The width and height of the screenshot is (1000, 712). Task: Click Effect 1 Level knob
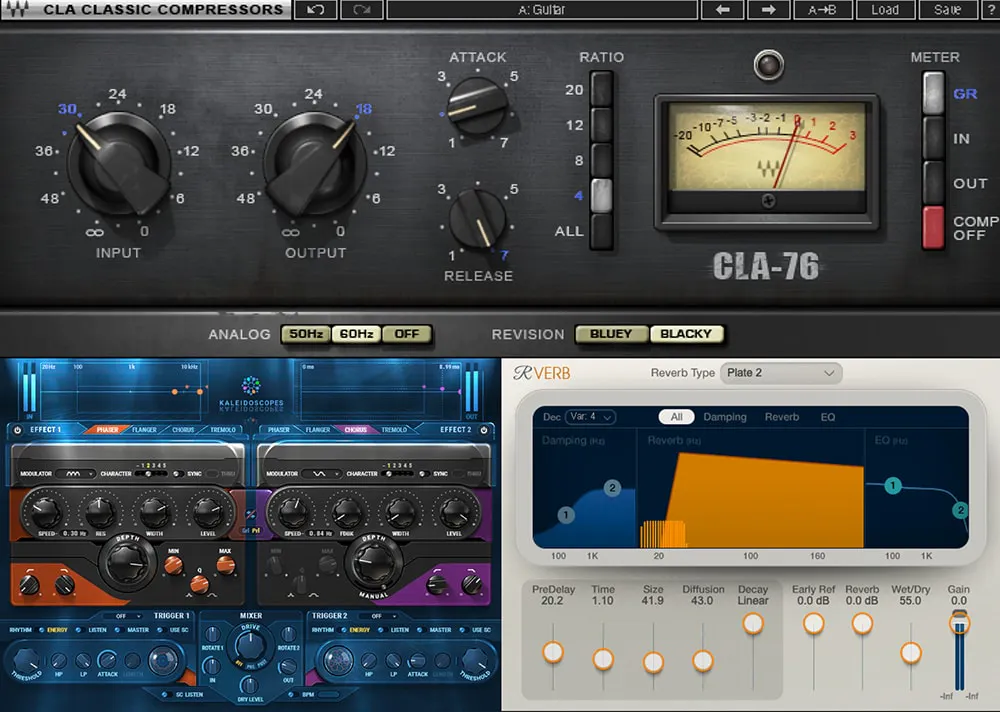(x=207, y=511)
